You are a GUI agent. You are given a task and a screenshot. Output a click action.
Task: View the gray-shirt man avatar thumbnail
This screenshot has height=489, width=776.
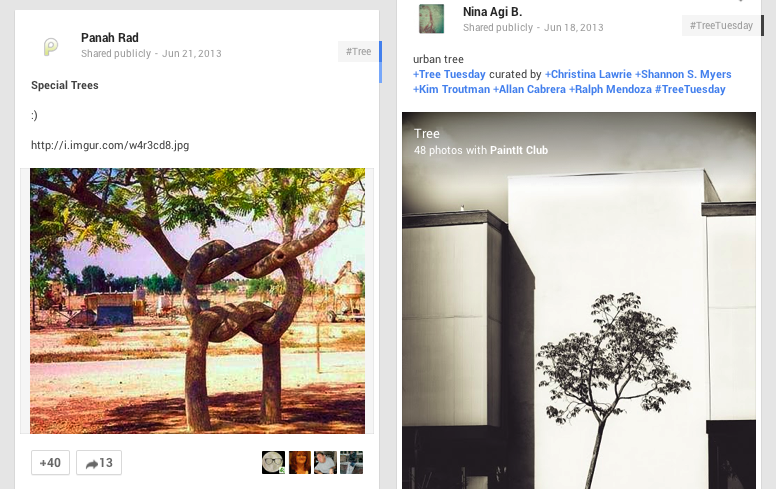coord(325,462)
